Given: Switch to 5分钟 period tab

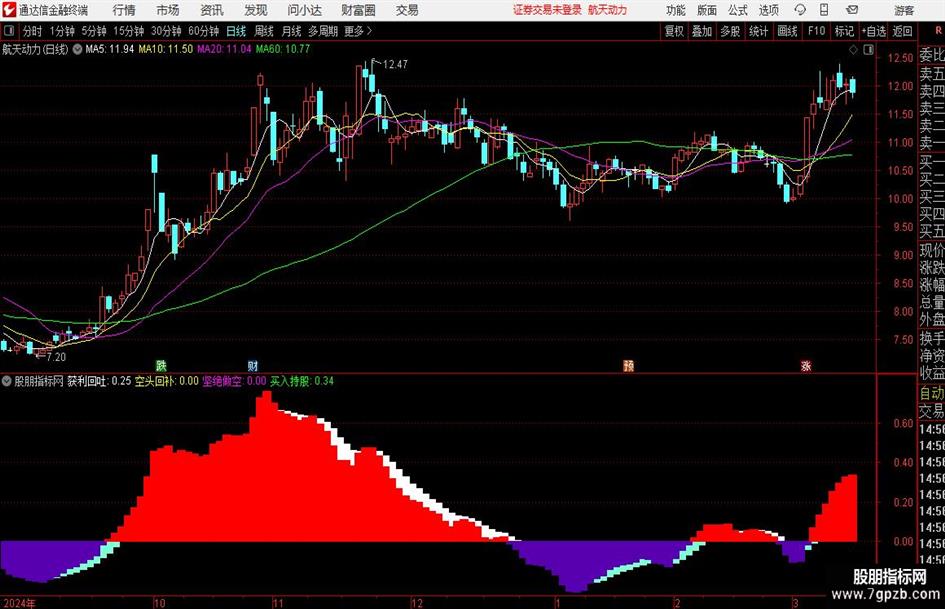Looking at the screenshot, I should tap(94, 31).
